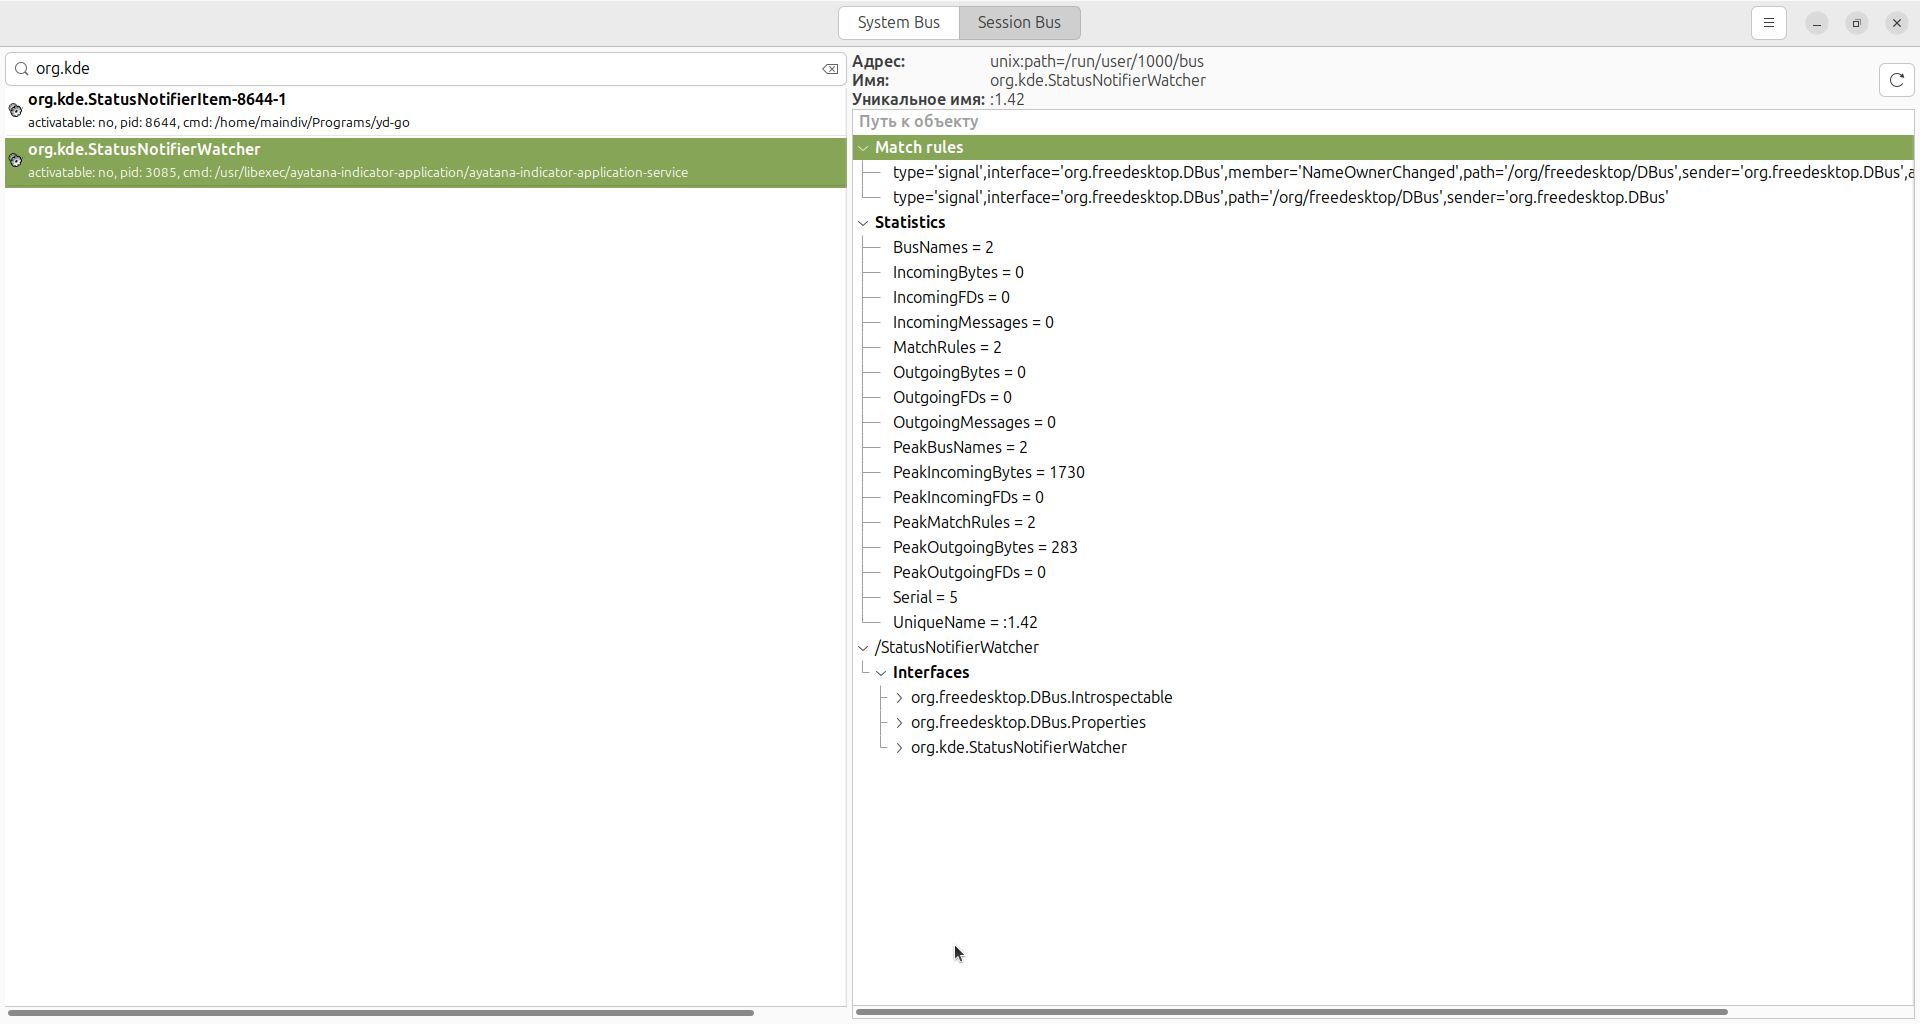1920x1024 pixels.
Task: Select org.kde.StatusNotifierWatcher bus name row
Action: click(x=425, y=161)
